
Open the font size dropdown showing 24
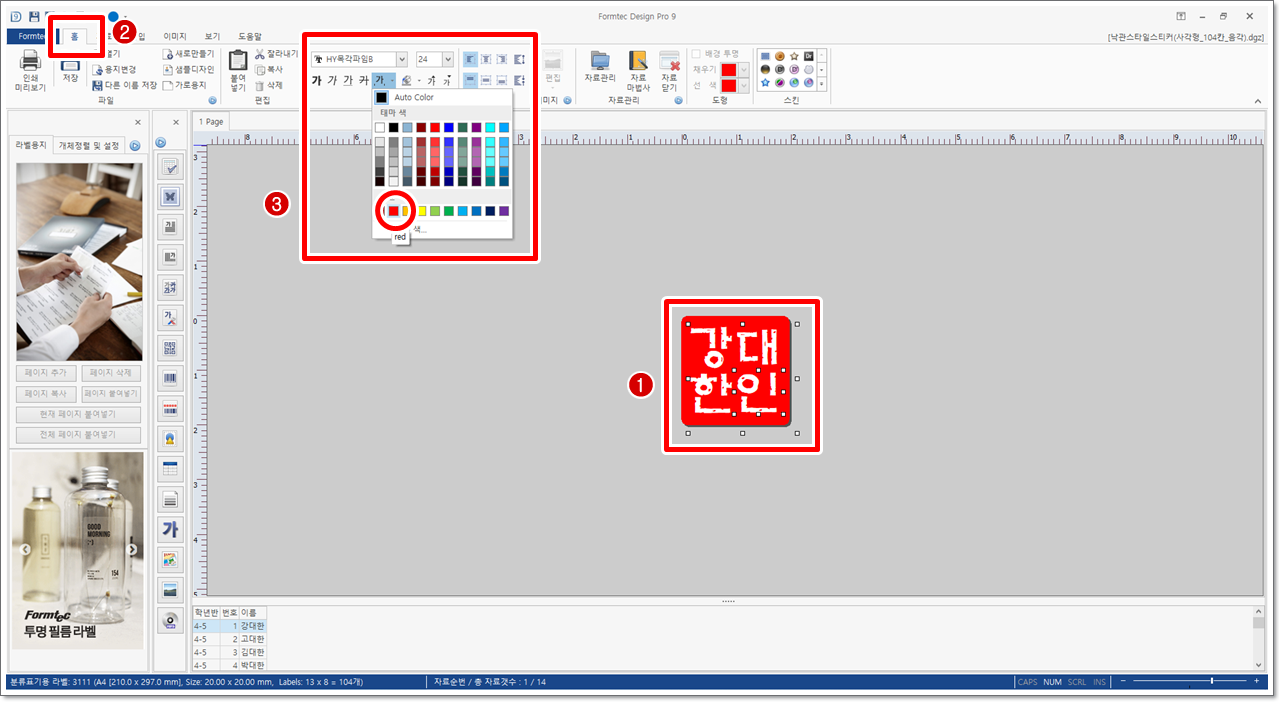(448, 60)
